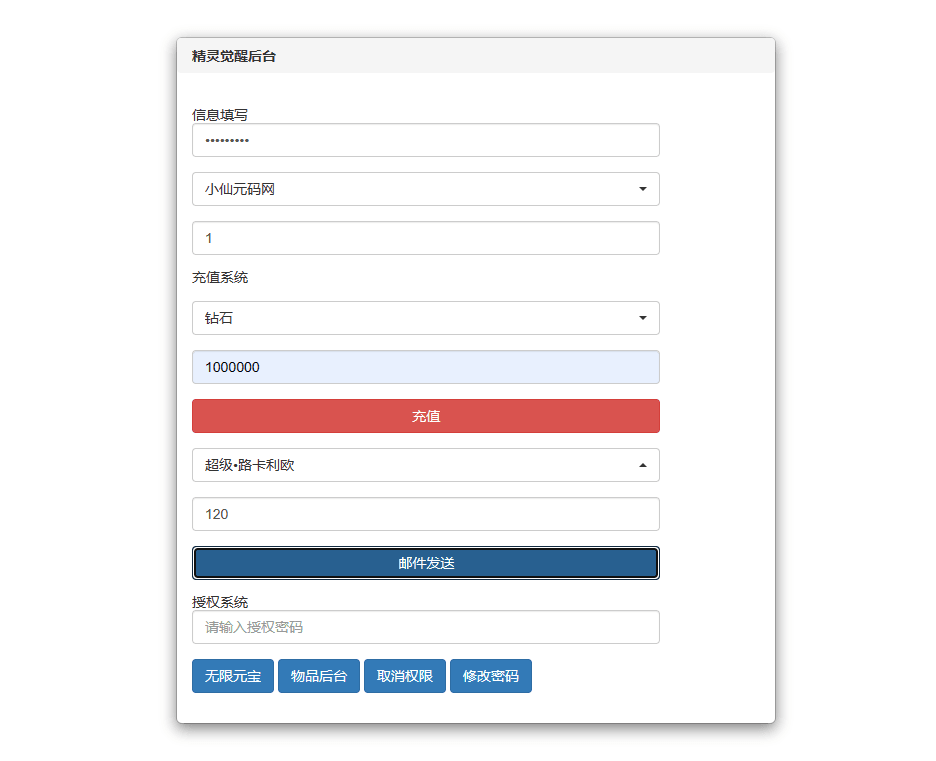Click the 精灵觉醒后台 panel heading
Screen dimensions: 936x761
click(233, 56)
